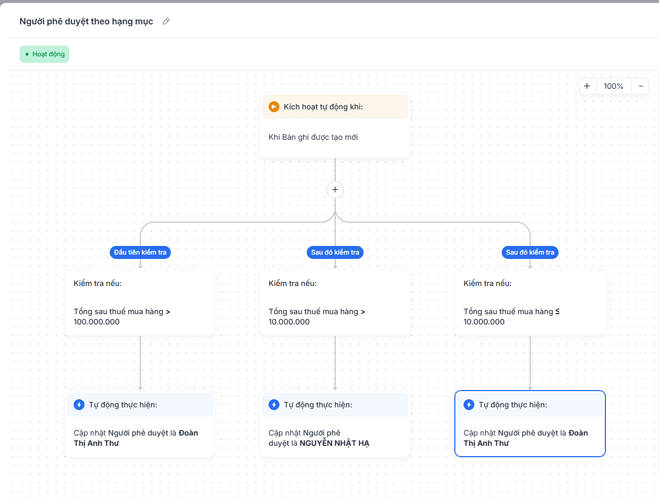Select the rightmost Sau đó kiểm tra label
This screenshot has width=659, height=500.
click(530, 253)
